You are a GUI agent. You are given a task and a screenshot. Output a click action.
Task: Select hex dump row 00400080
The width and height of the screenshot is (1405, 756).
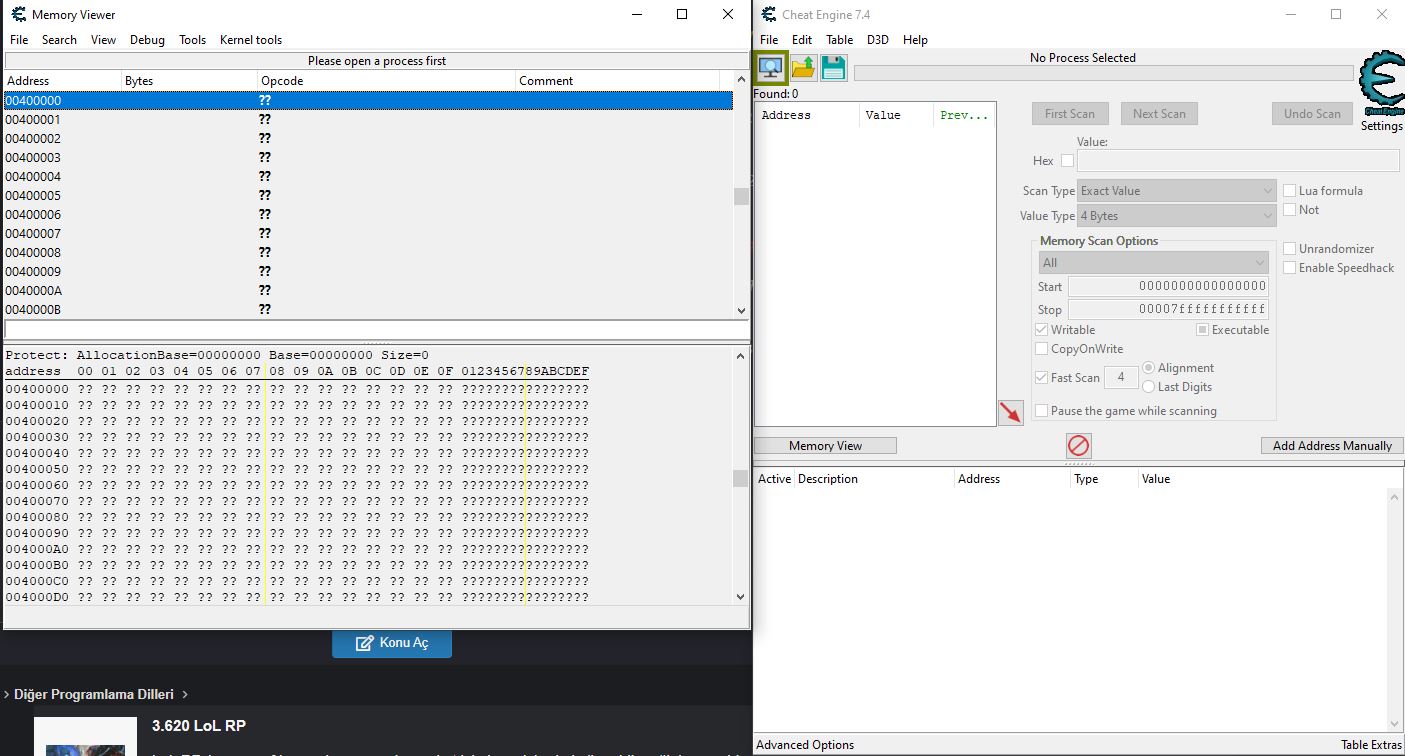click(x=297, y=518)
